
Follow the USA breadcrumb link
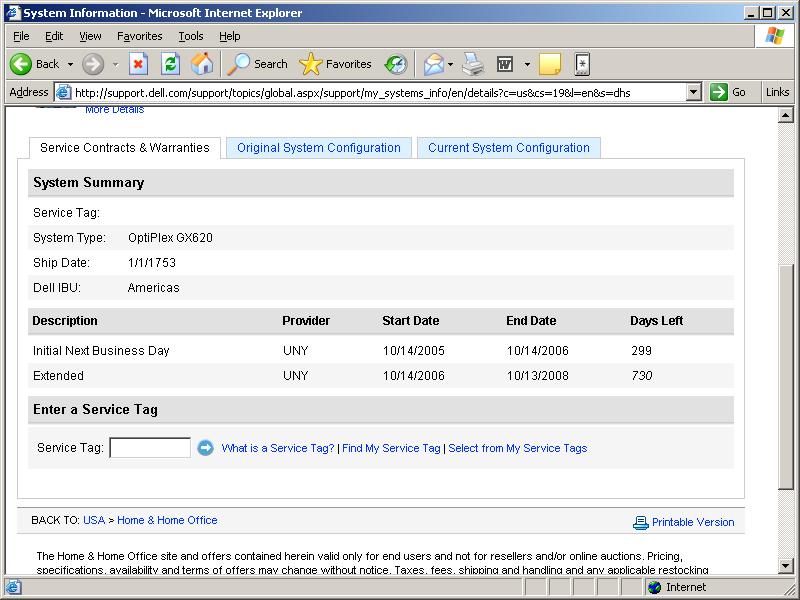pyautogui.click(x=94, y=520)
